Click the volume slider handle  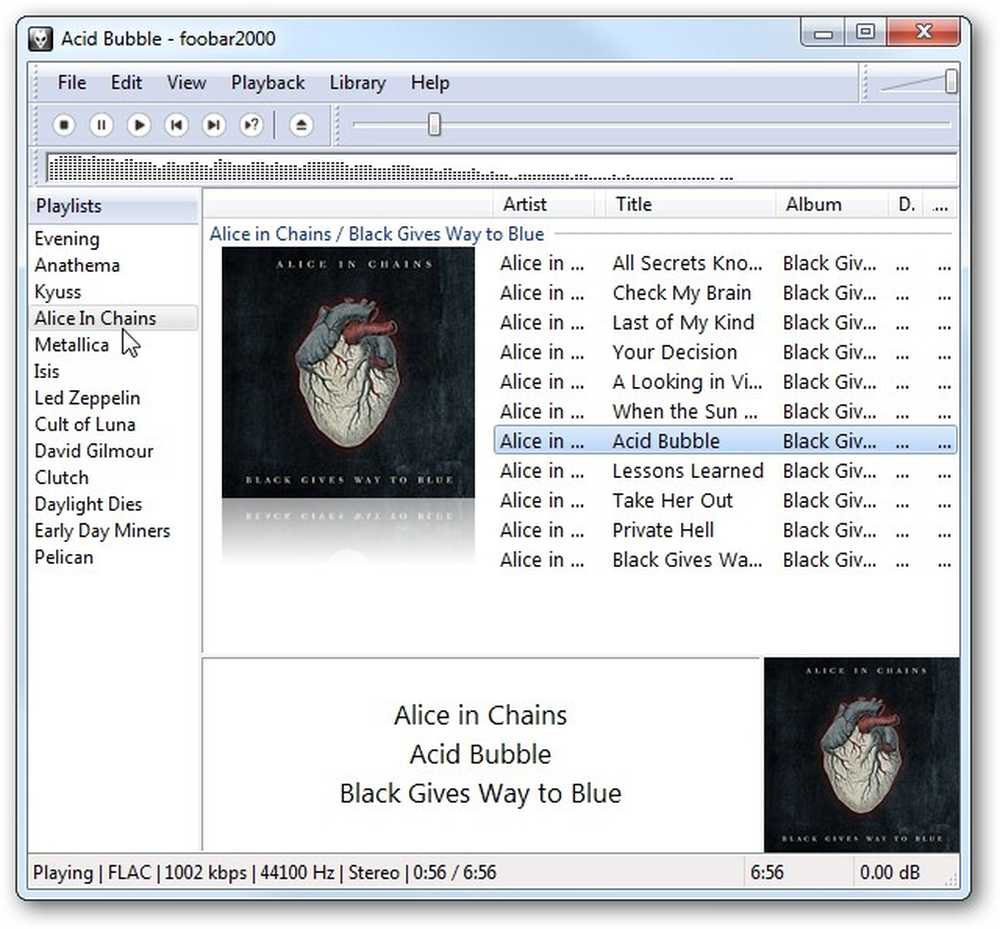pyautogui.click(x=951, y=82)
